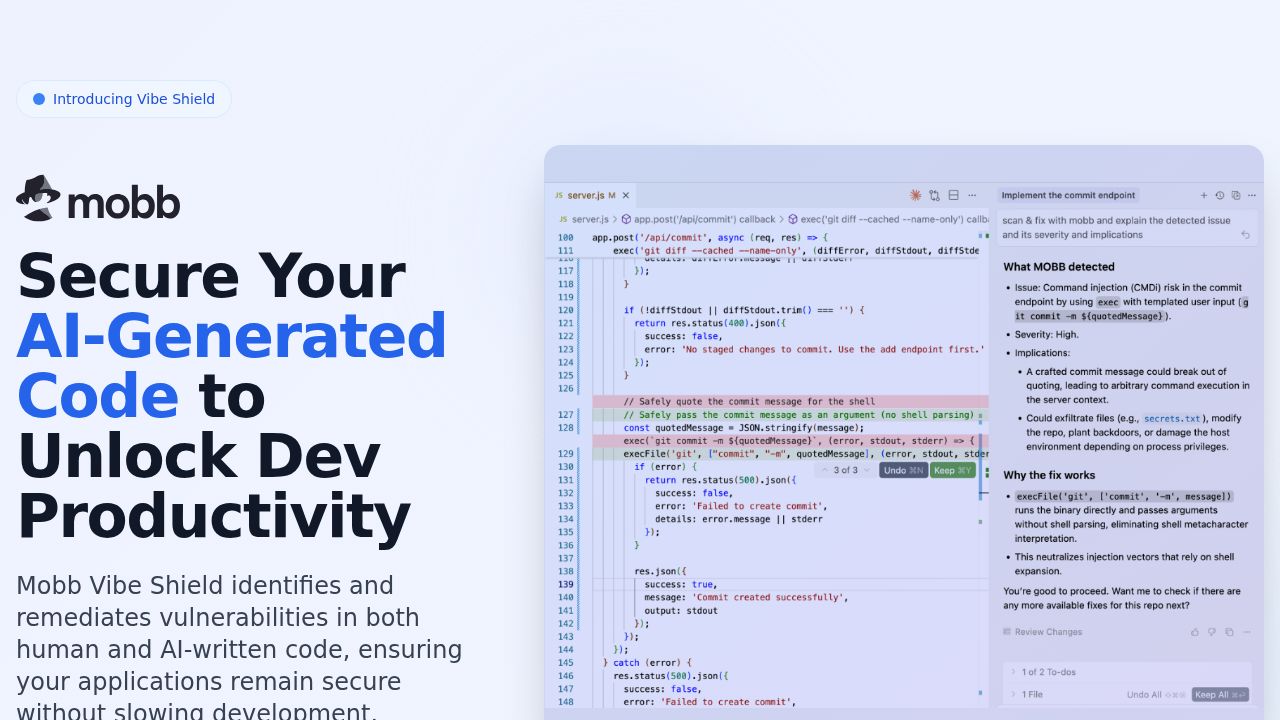1280x720 pixels.
Task: Click the exec('git diff --cached') breadcrumb
Action: [x=888, y=219]
